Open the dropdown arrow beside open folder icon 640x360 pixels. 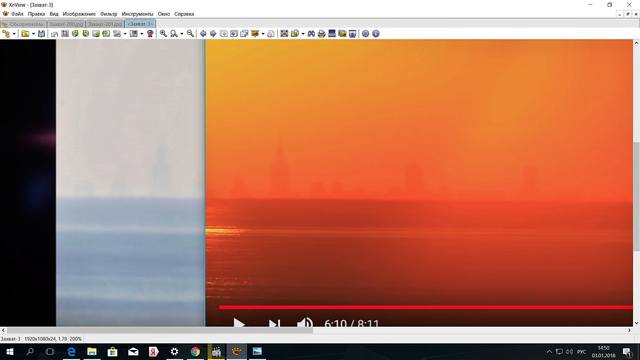pyautogui.click(x=33, y=34)
